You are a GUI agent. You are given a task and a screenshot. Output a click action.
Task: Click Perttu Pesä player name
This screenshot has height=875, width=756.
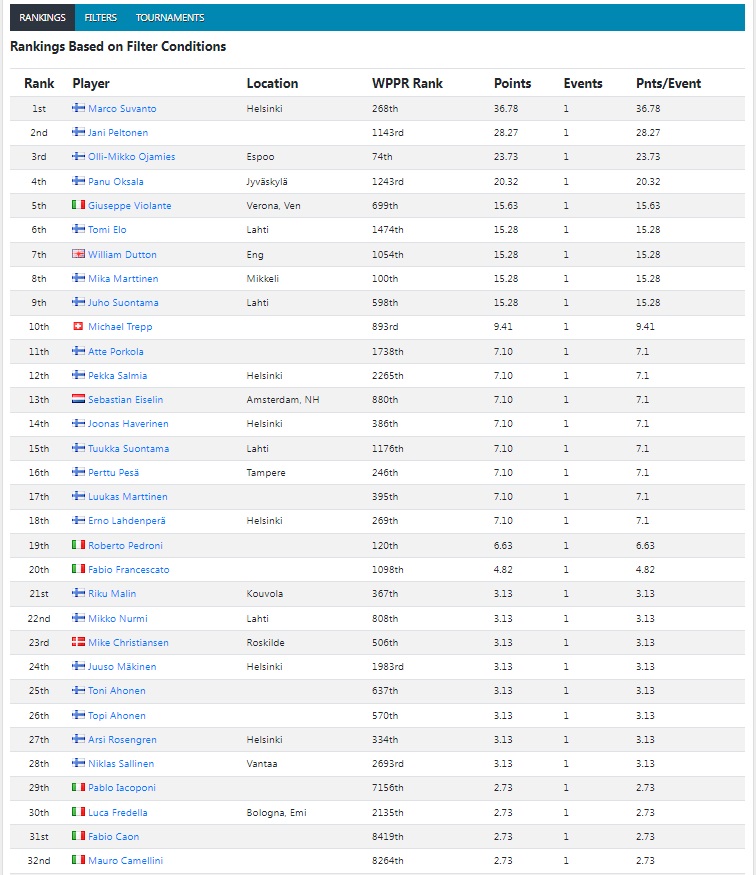point(114,472)
